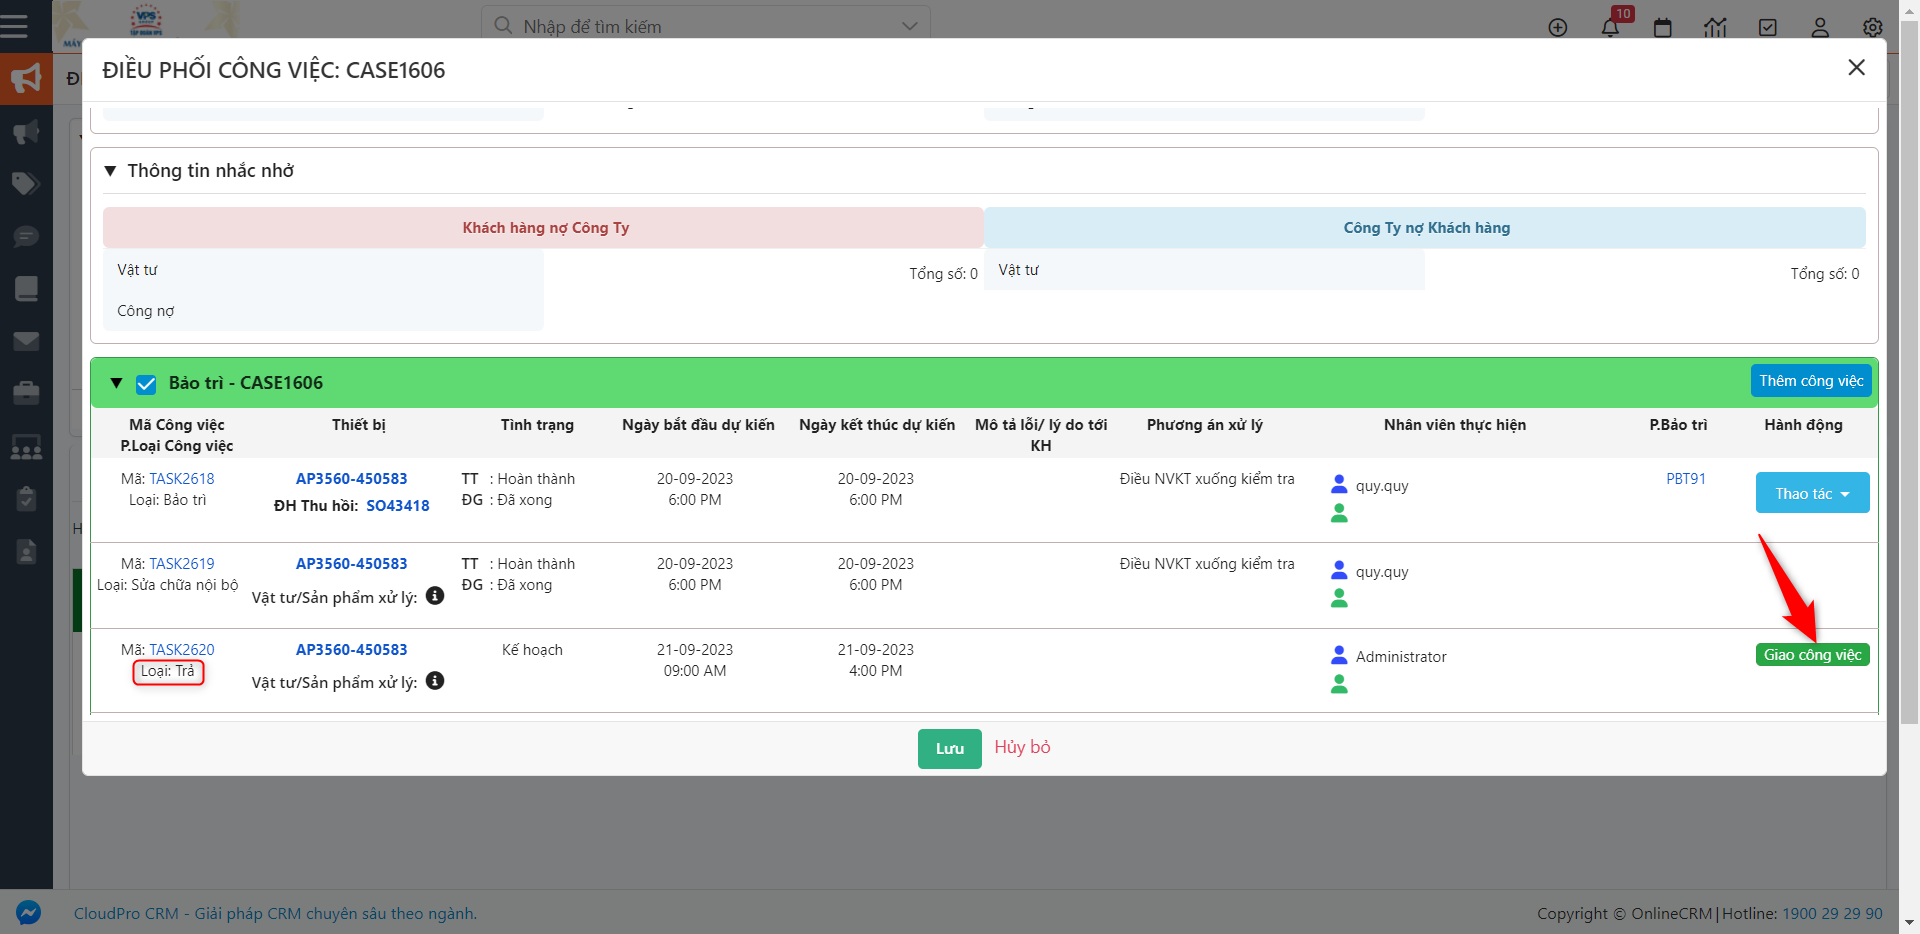This screenshot has width=1920, height=934.
Task: Click the Vật tư row under Công Ty nợ
Action: click(1204, 270)
